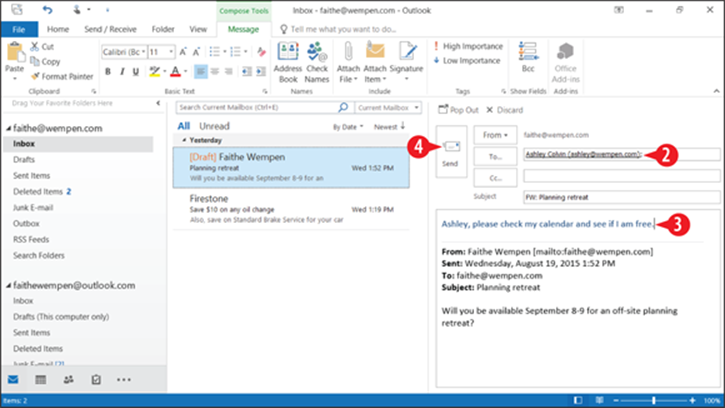Collapse the Yesterday group
The image size is (725, 408).
point(184,140)
